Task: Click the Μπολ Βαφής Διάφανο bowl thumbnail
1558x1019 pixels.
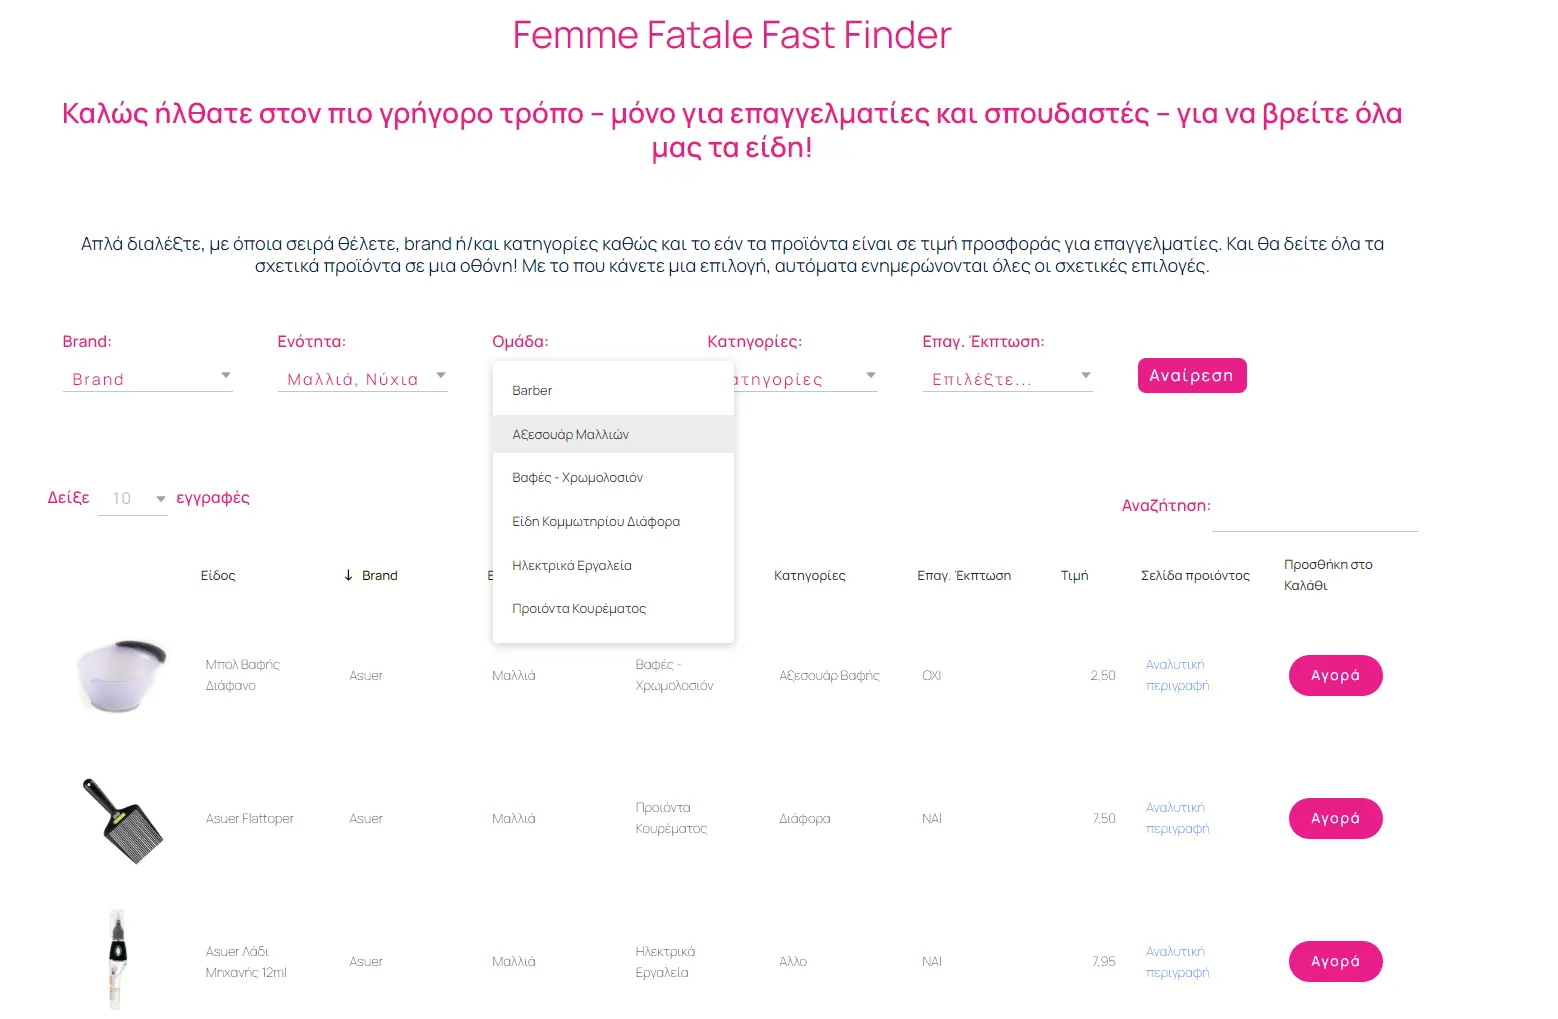Action: click(x=120, y=675)
